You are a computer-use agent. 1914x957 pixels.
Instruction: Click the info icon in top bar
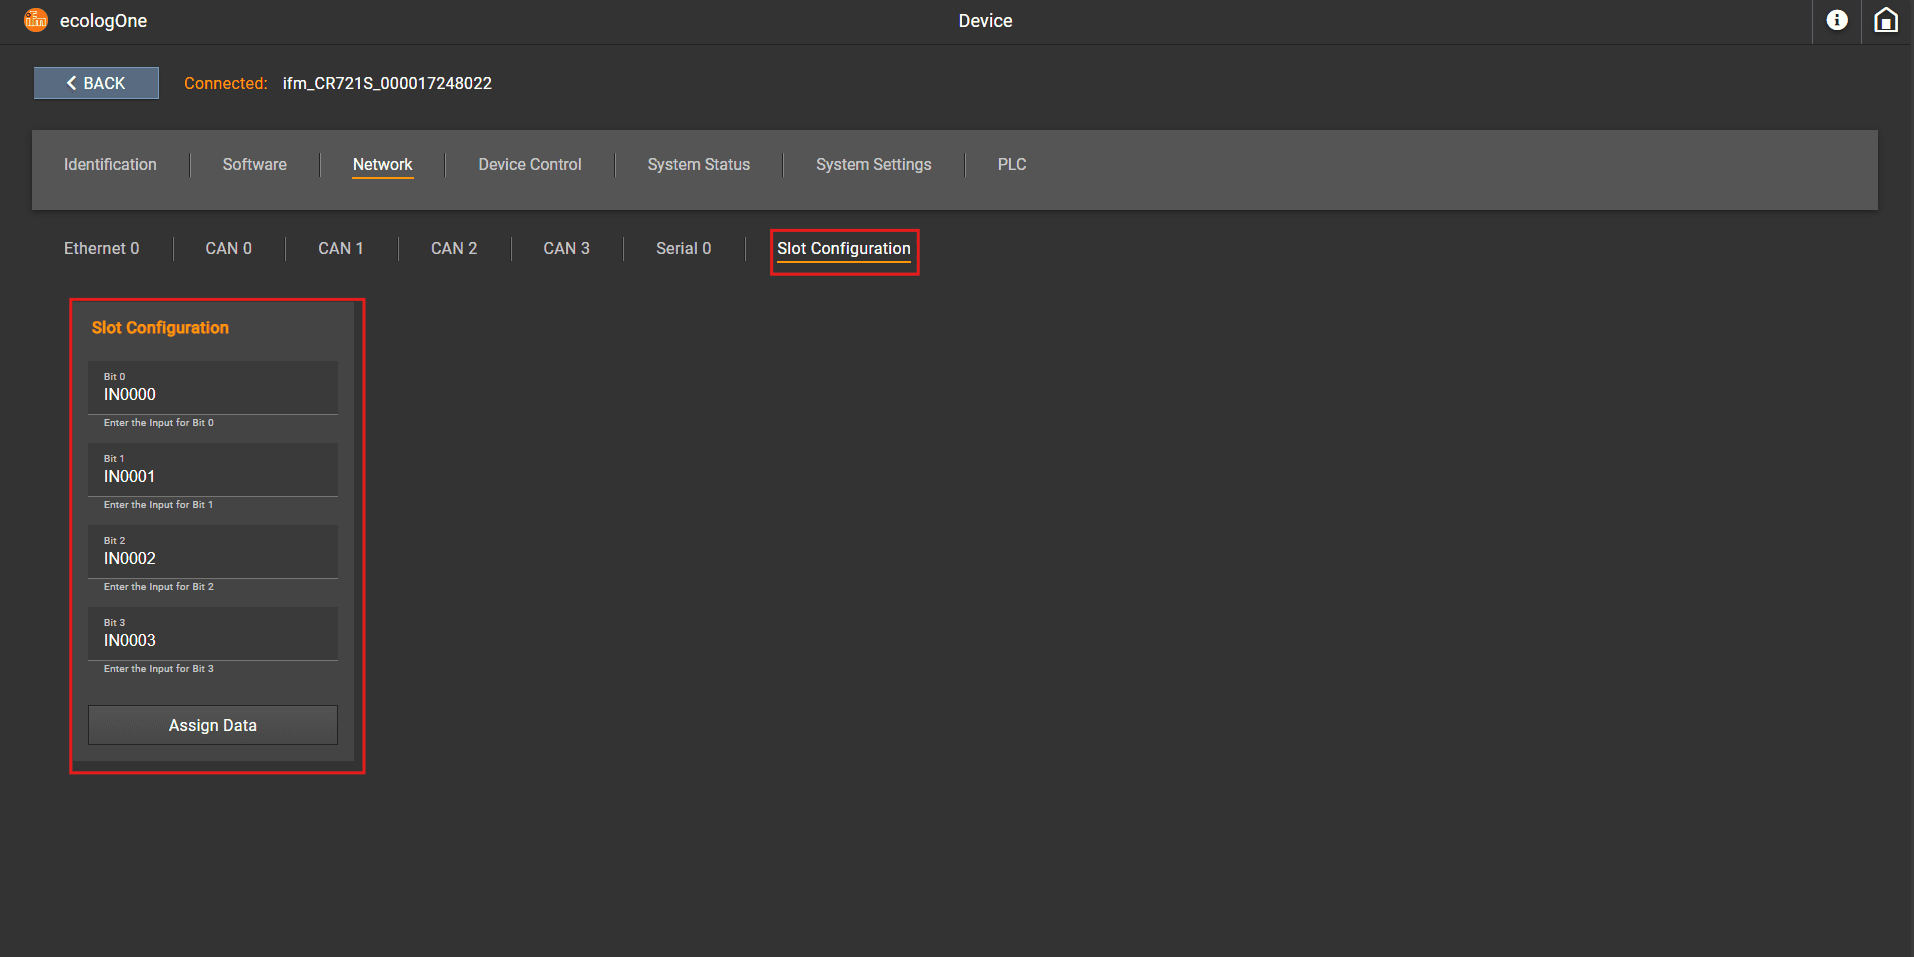click(x=1836, y=21)
